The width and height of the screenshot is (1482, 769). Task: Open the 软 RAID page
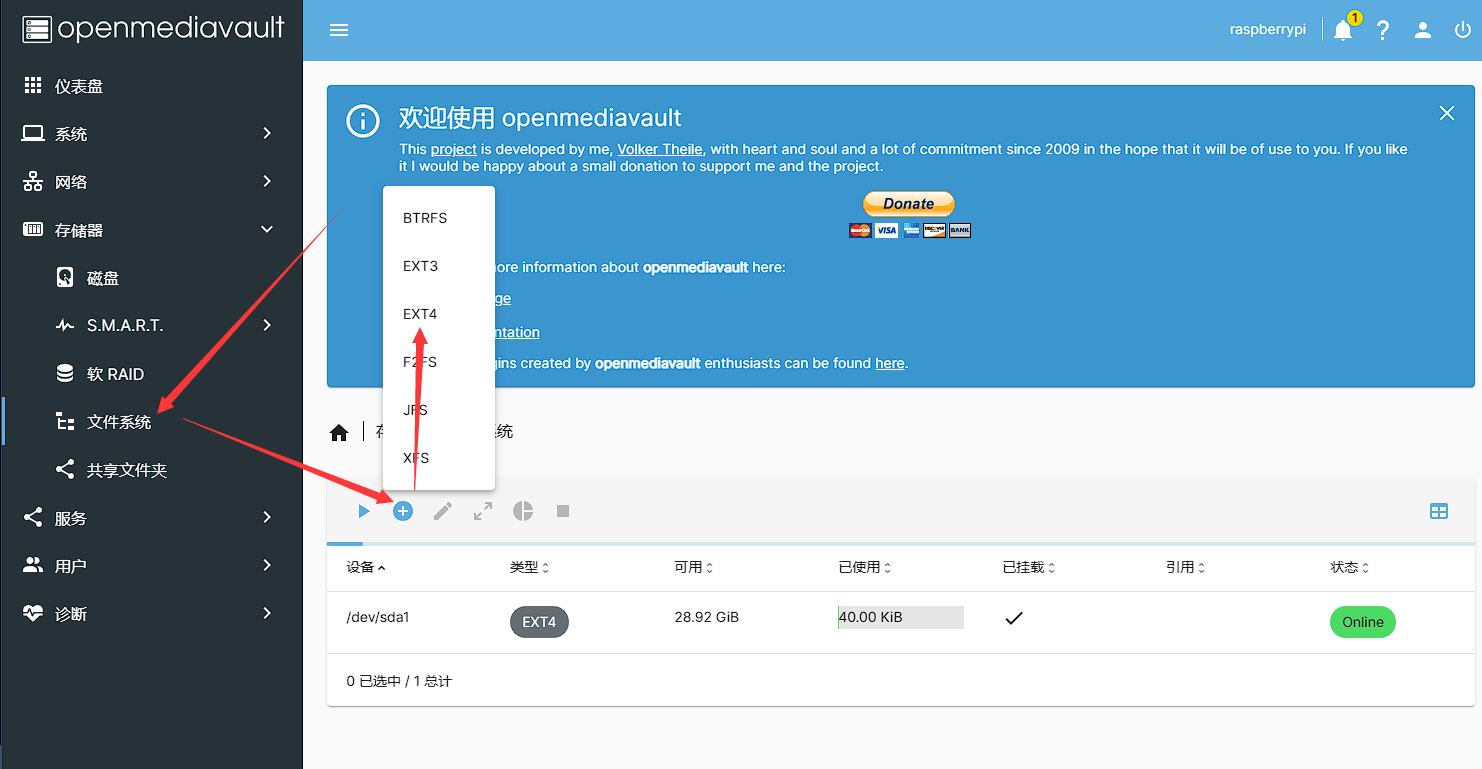151,374
